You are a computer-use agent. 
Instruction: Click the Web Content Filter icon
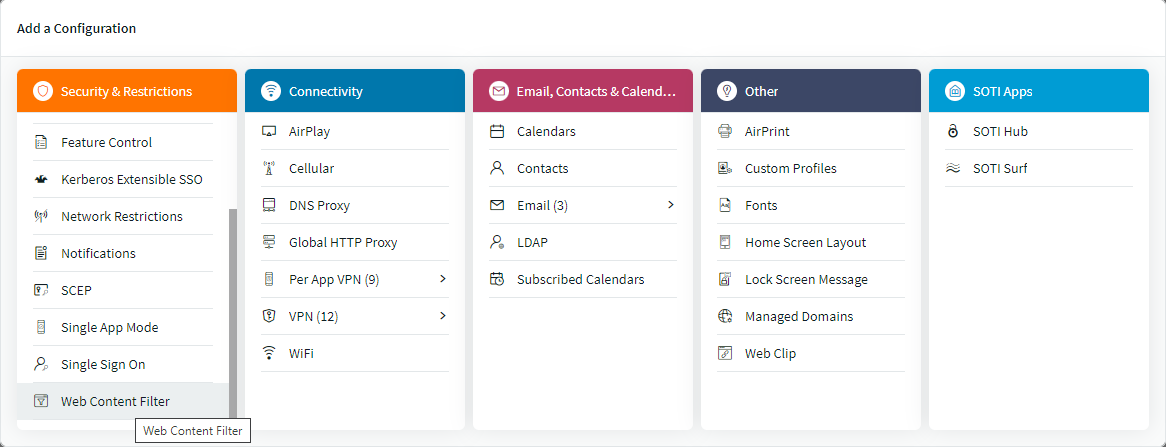[41, 401]
